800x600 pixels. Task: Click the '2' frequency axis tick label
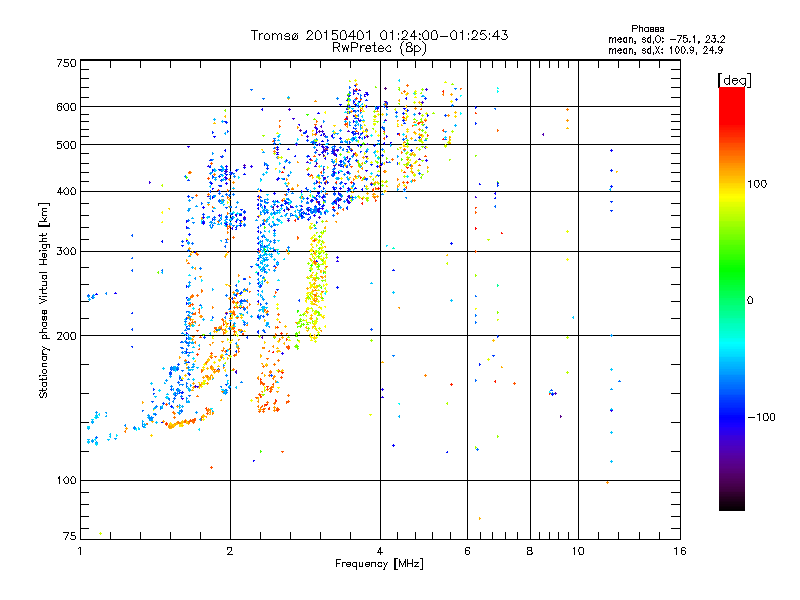pyautogui.click(x=230, y=551)
